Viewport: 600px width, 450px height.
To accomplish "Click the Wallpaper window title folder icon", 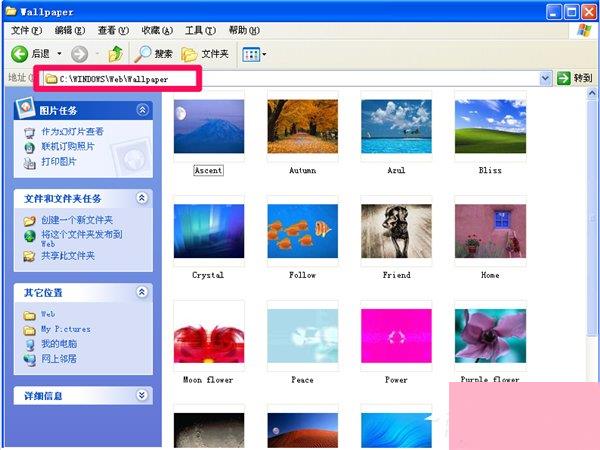I will click(x=11, y=11).
